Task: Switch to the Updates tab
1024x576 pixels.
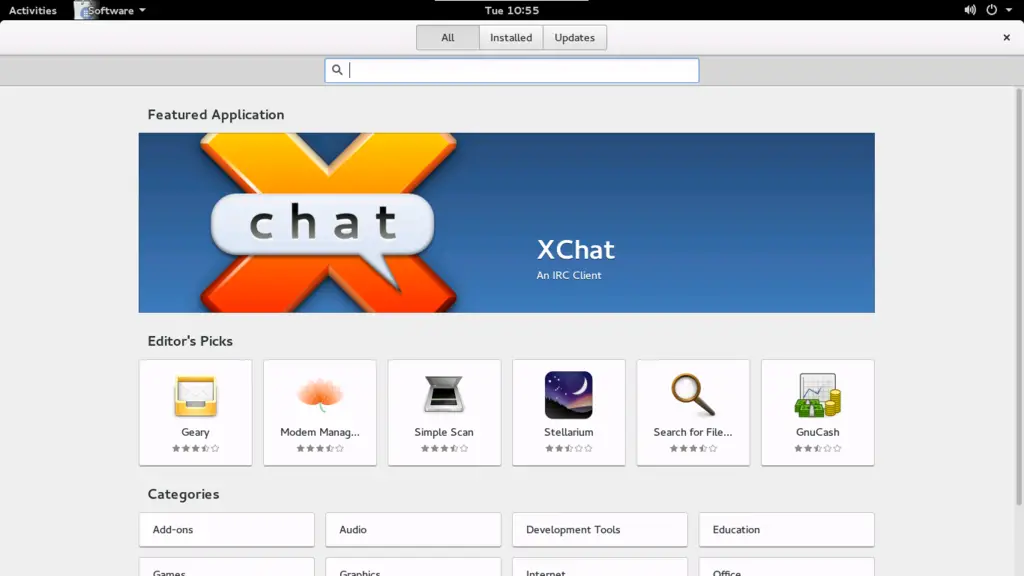Action: point(575,37)
